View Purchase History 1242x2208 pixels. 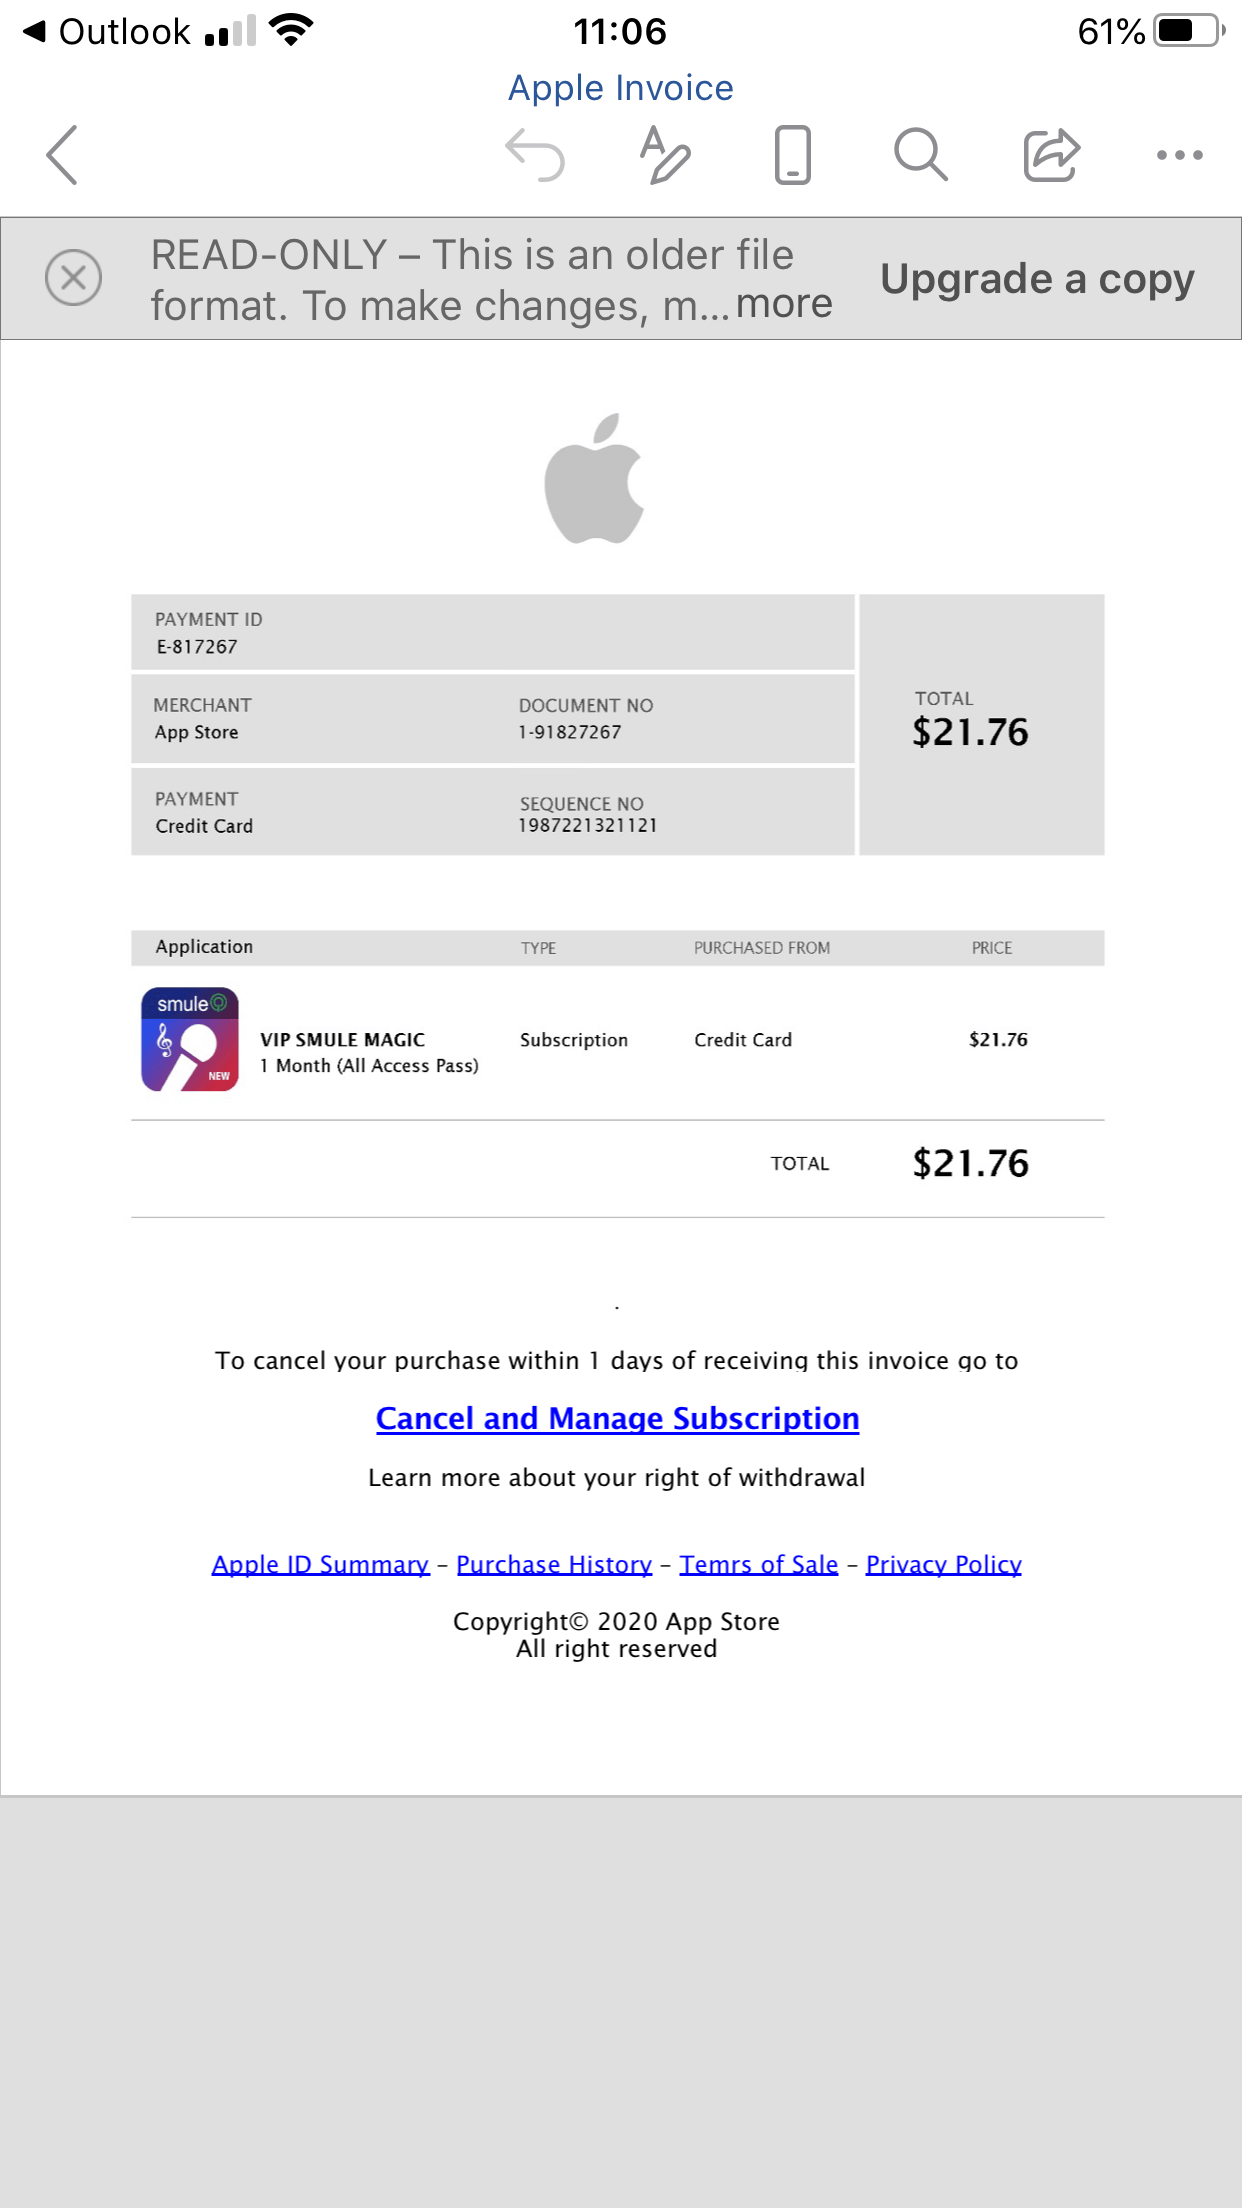tap(555, 1563)
